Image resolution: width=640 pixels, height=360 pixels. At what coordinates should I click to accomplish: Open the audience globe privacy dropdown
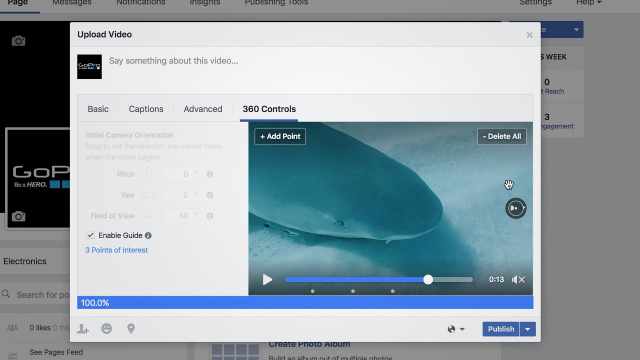[x=456, y=329]
